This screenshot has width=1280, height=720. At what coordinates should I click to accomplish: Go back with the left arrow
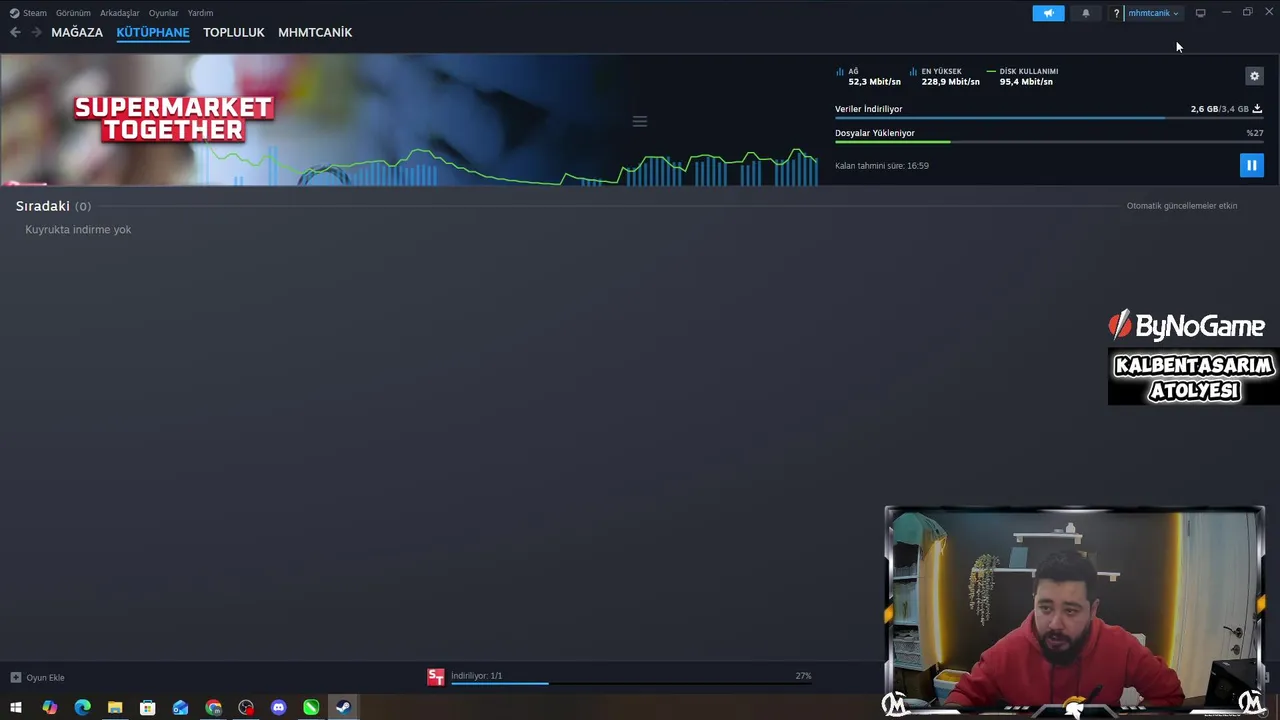point(15,32)
